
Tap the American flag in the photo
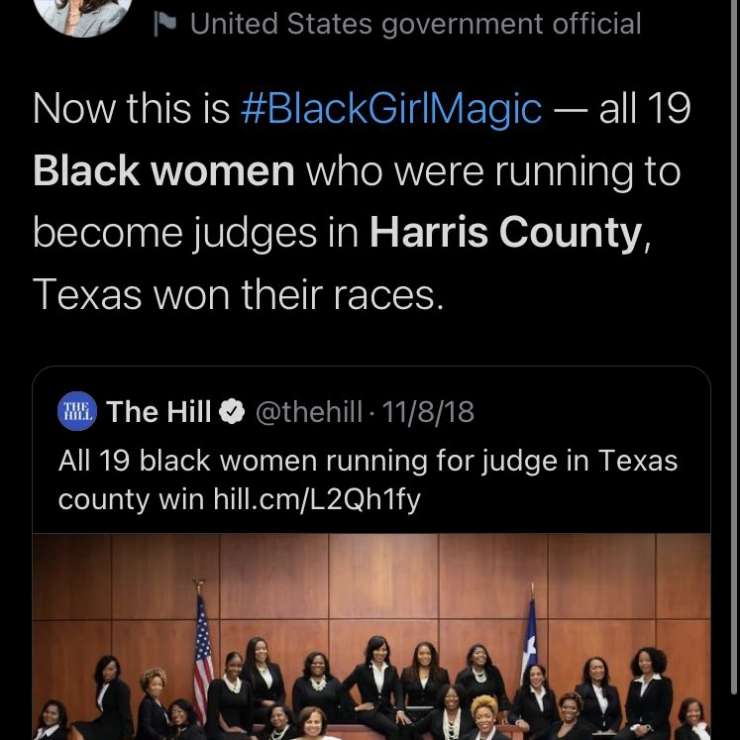[x=203, y=654]
